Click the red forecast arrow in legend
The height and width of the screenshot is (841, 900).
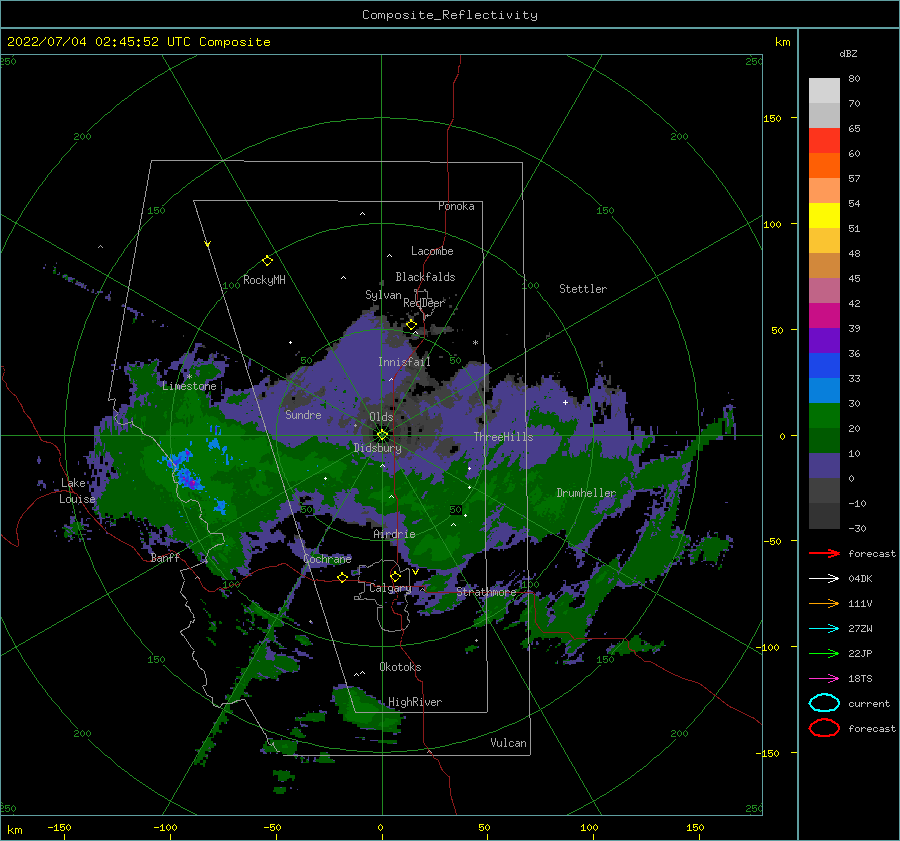(824, 553)
